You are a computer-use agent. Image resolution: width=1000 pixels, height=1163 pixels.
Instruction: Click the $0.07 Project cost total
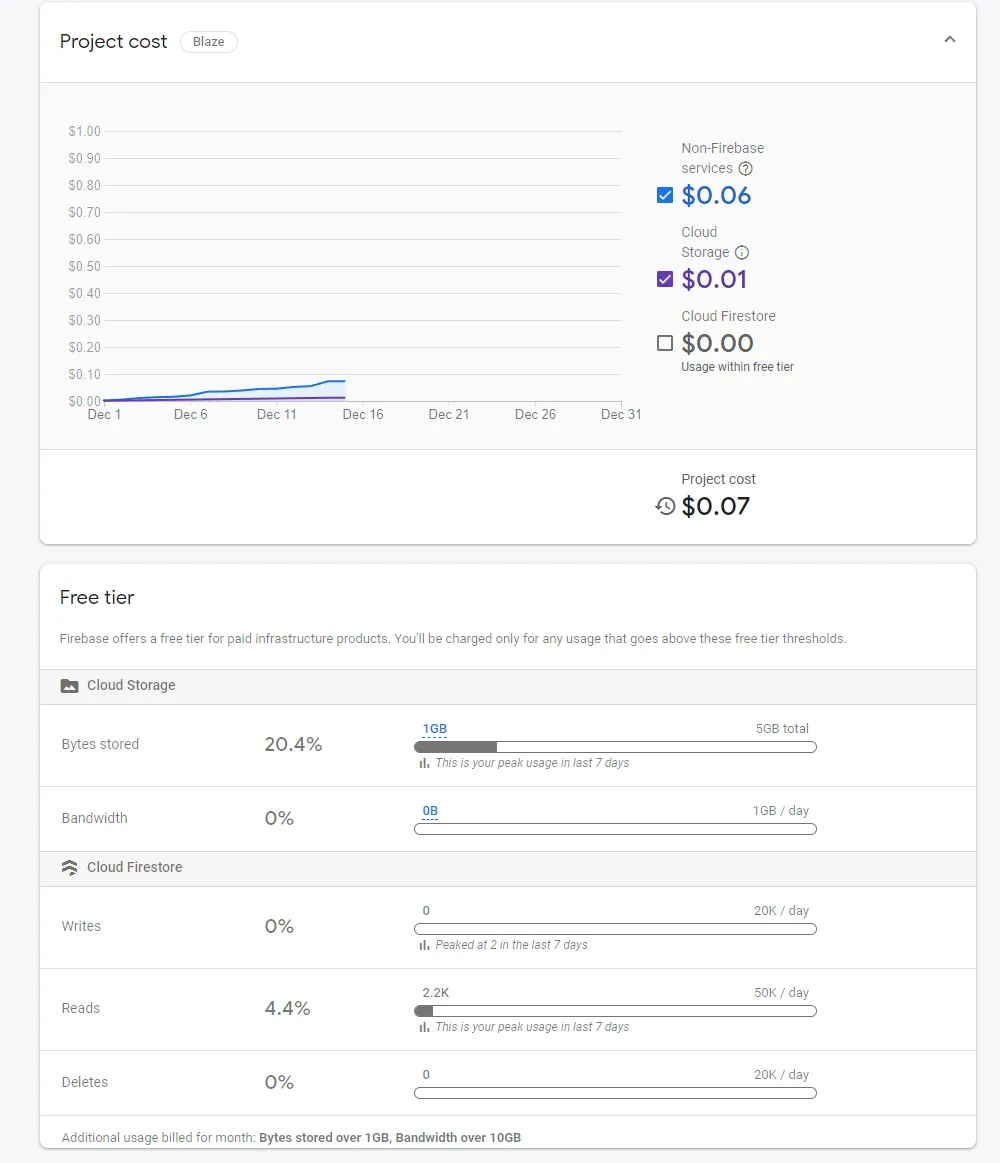(715, 506)
